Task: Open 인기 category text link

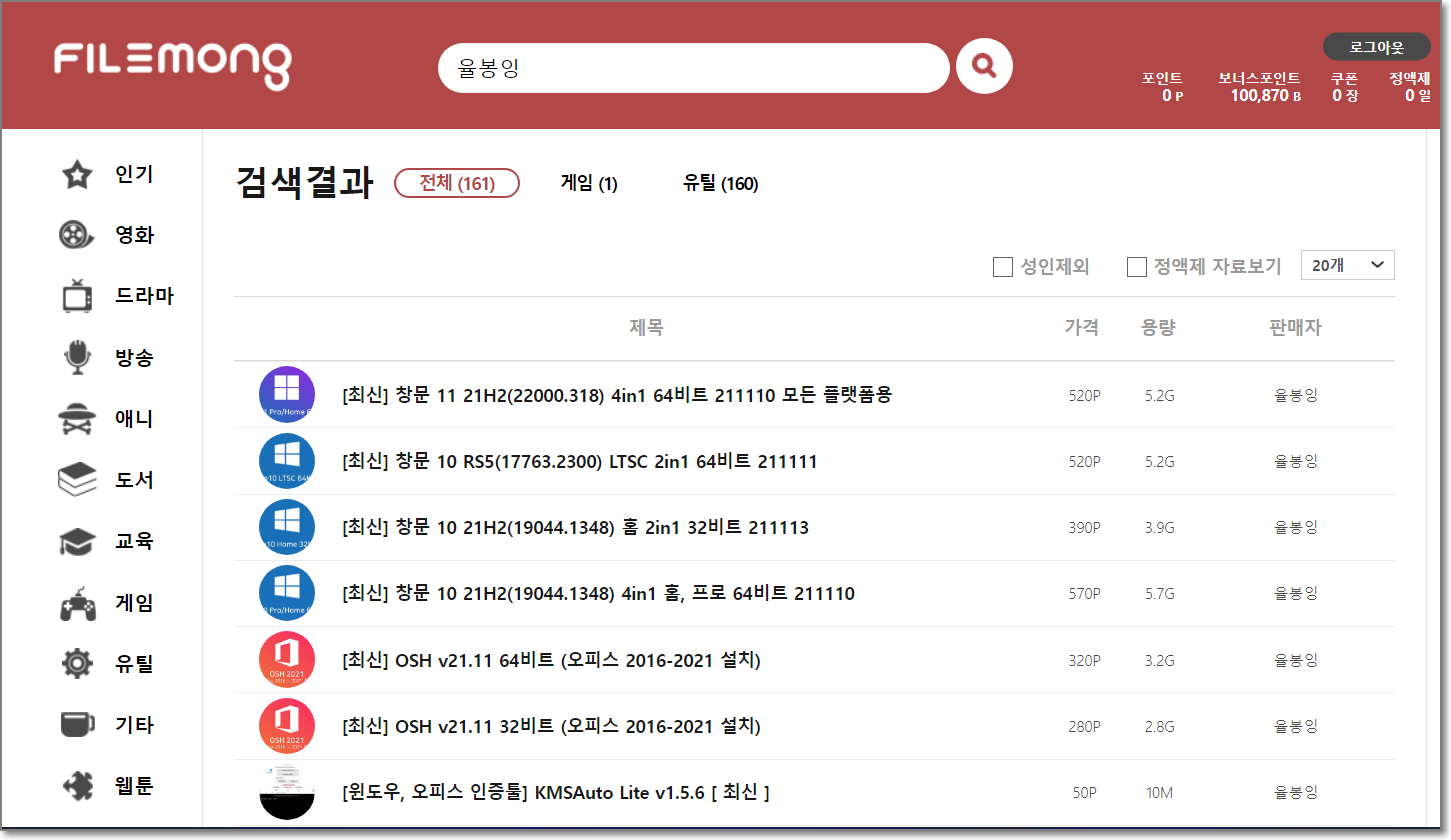Action: [135, 175]
